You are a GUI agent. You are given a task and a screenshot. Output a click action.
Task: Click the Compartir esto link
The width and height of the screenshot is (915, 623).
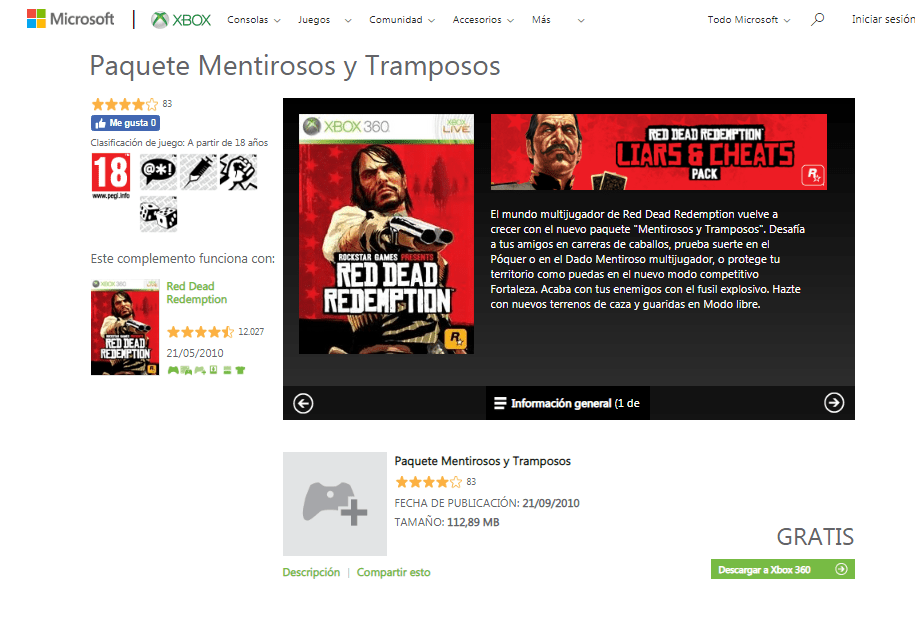coord(393,572)
